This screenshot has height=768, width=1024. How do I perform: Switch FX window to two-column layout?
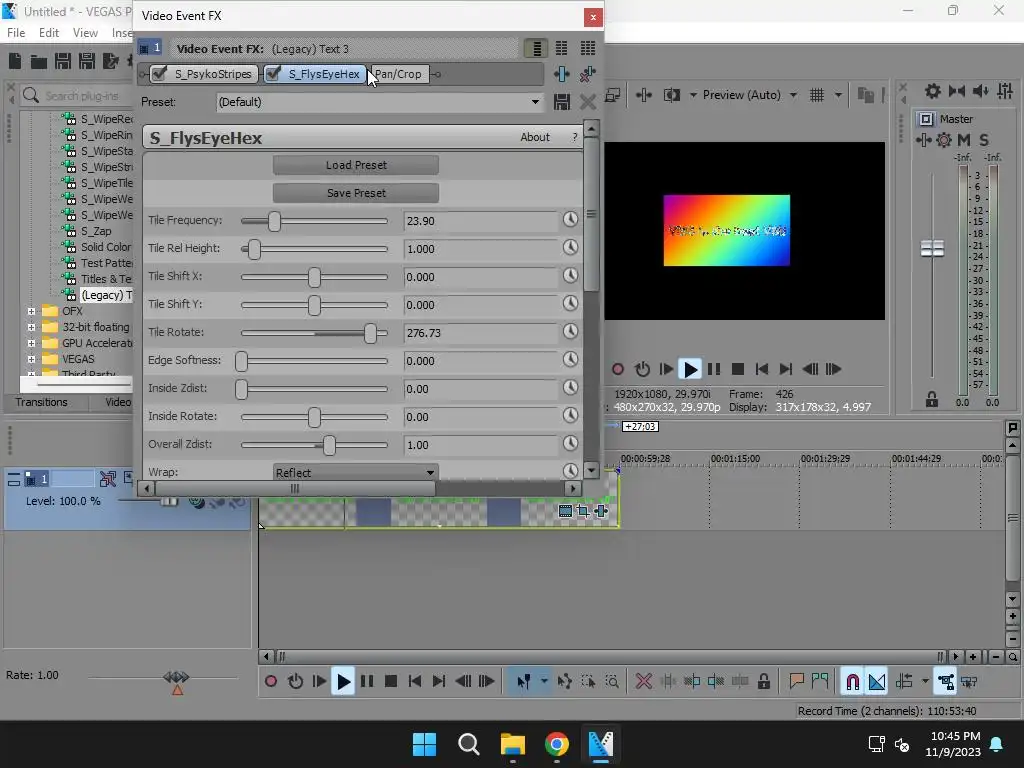point(562,48)
